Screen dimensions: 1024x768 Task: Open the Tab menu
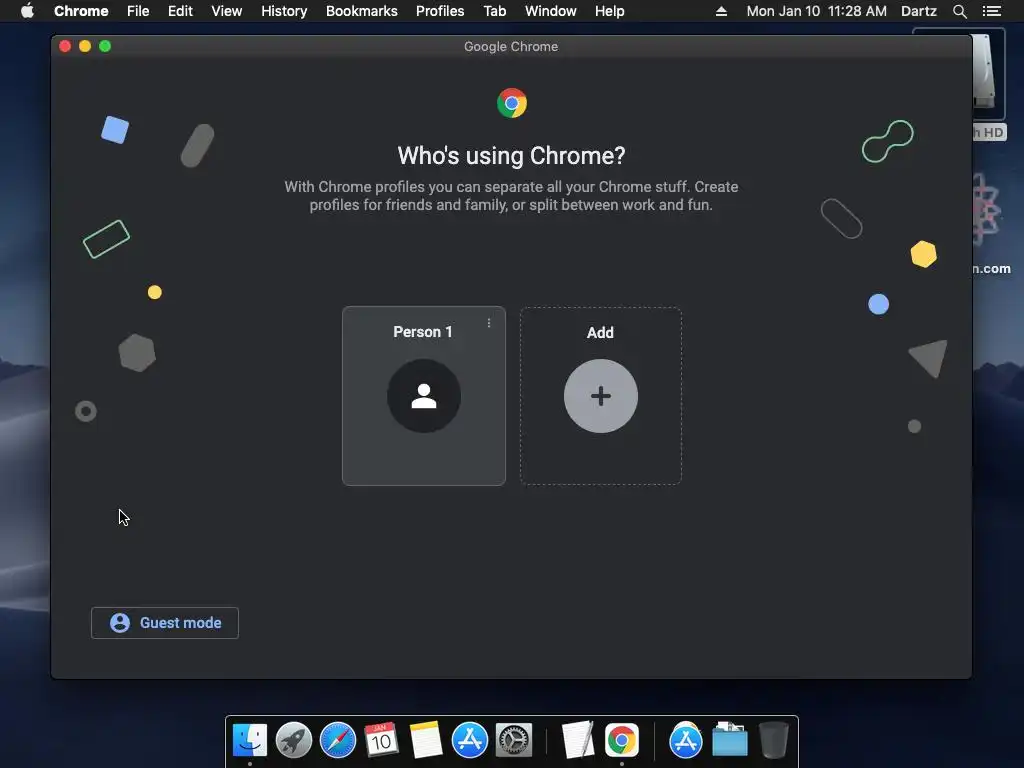[x=495, y=11]
